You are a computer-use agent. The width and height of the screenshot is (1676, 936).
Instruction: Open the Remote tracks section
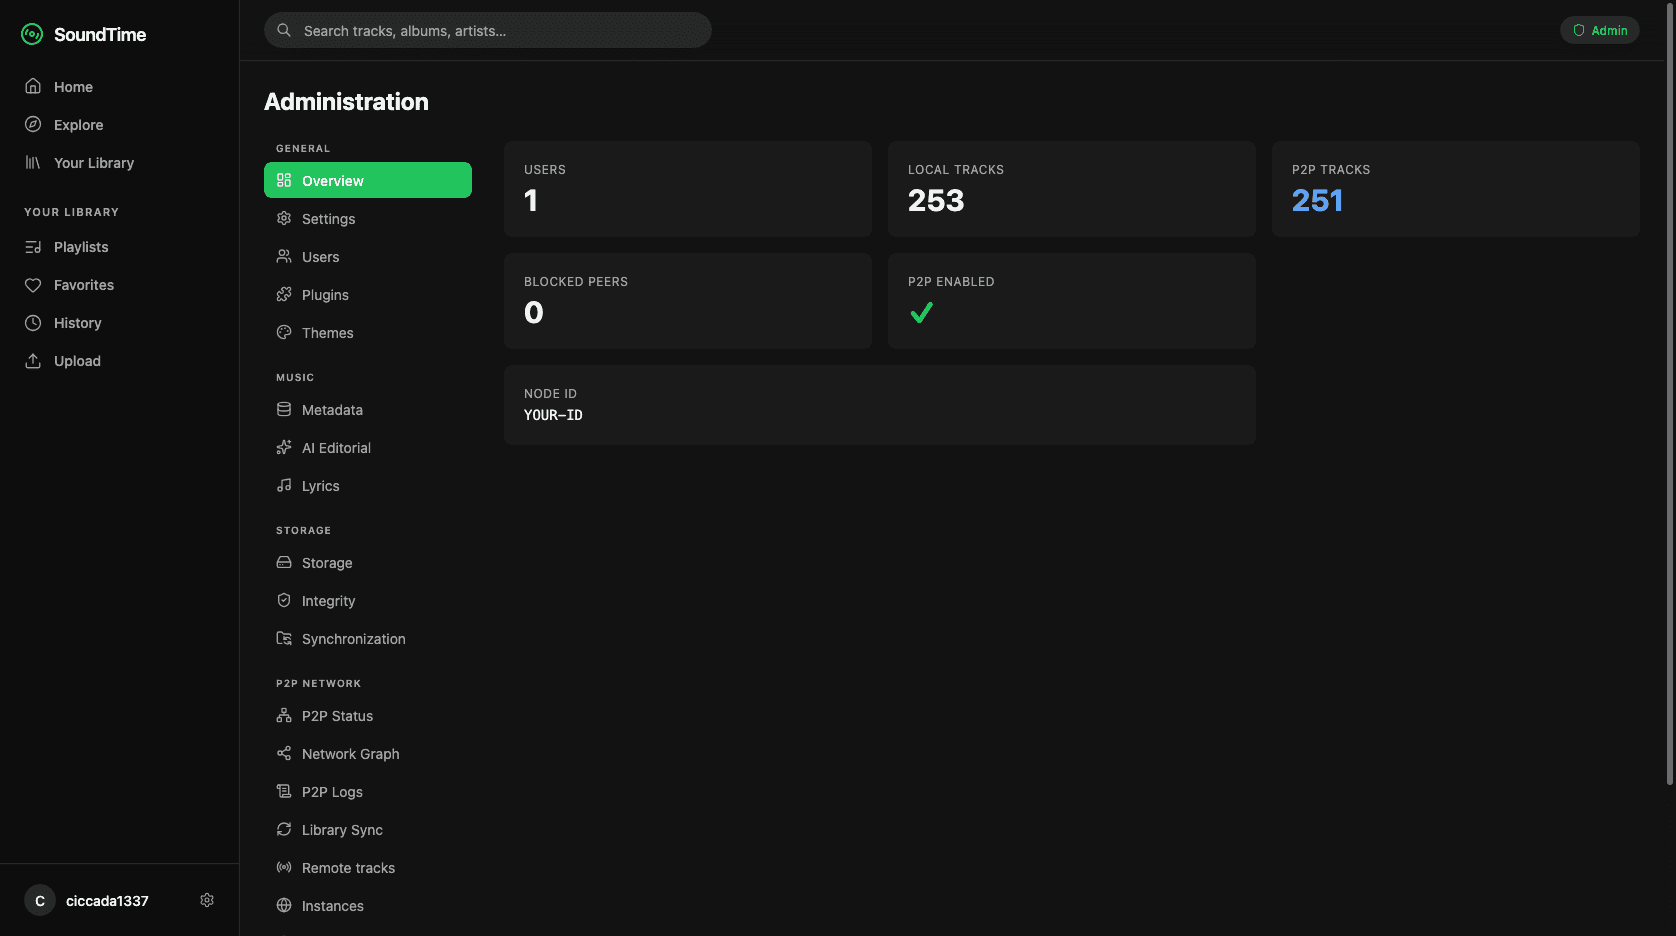(348, 867)
